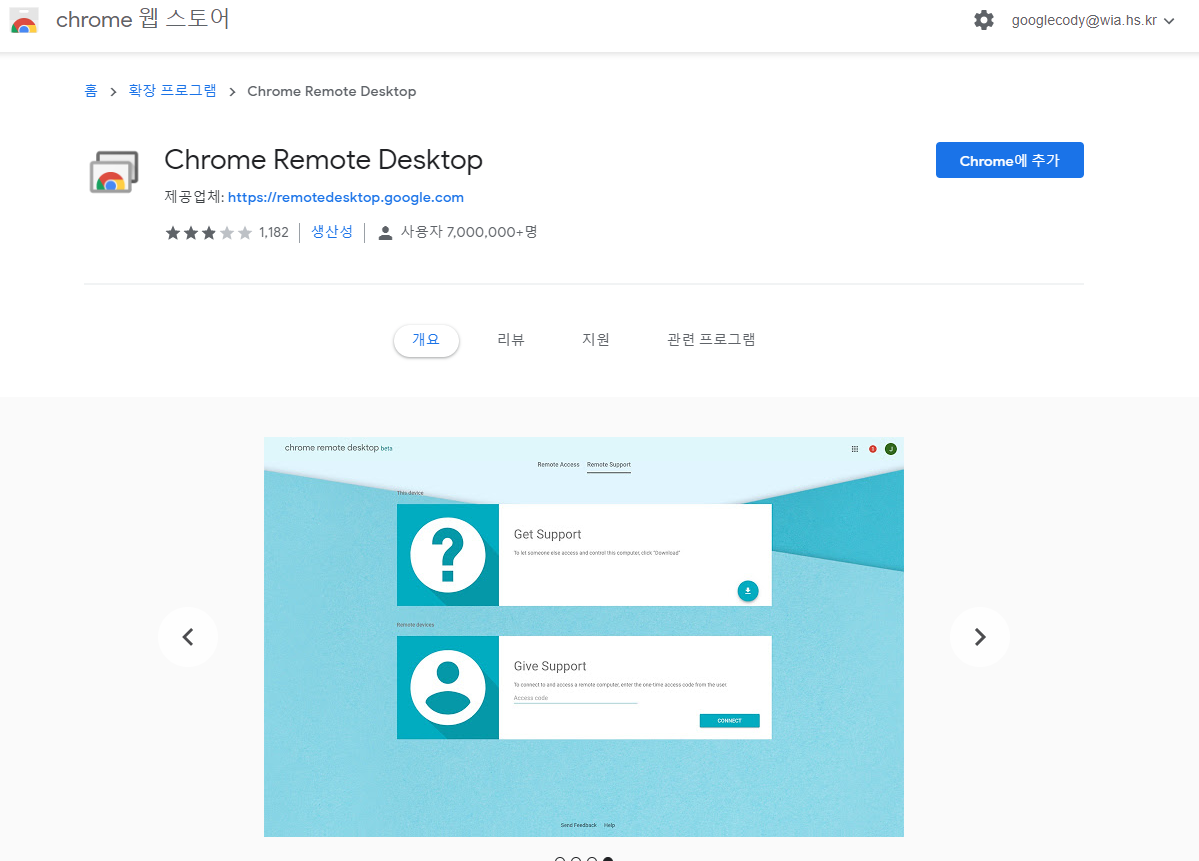Image resolution: width=1199 pixels, height=861 pixels.
Task: Switch to the 리뷰 tab
Action: coord(511,340)
